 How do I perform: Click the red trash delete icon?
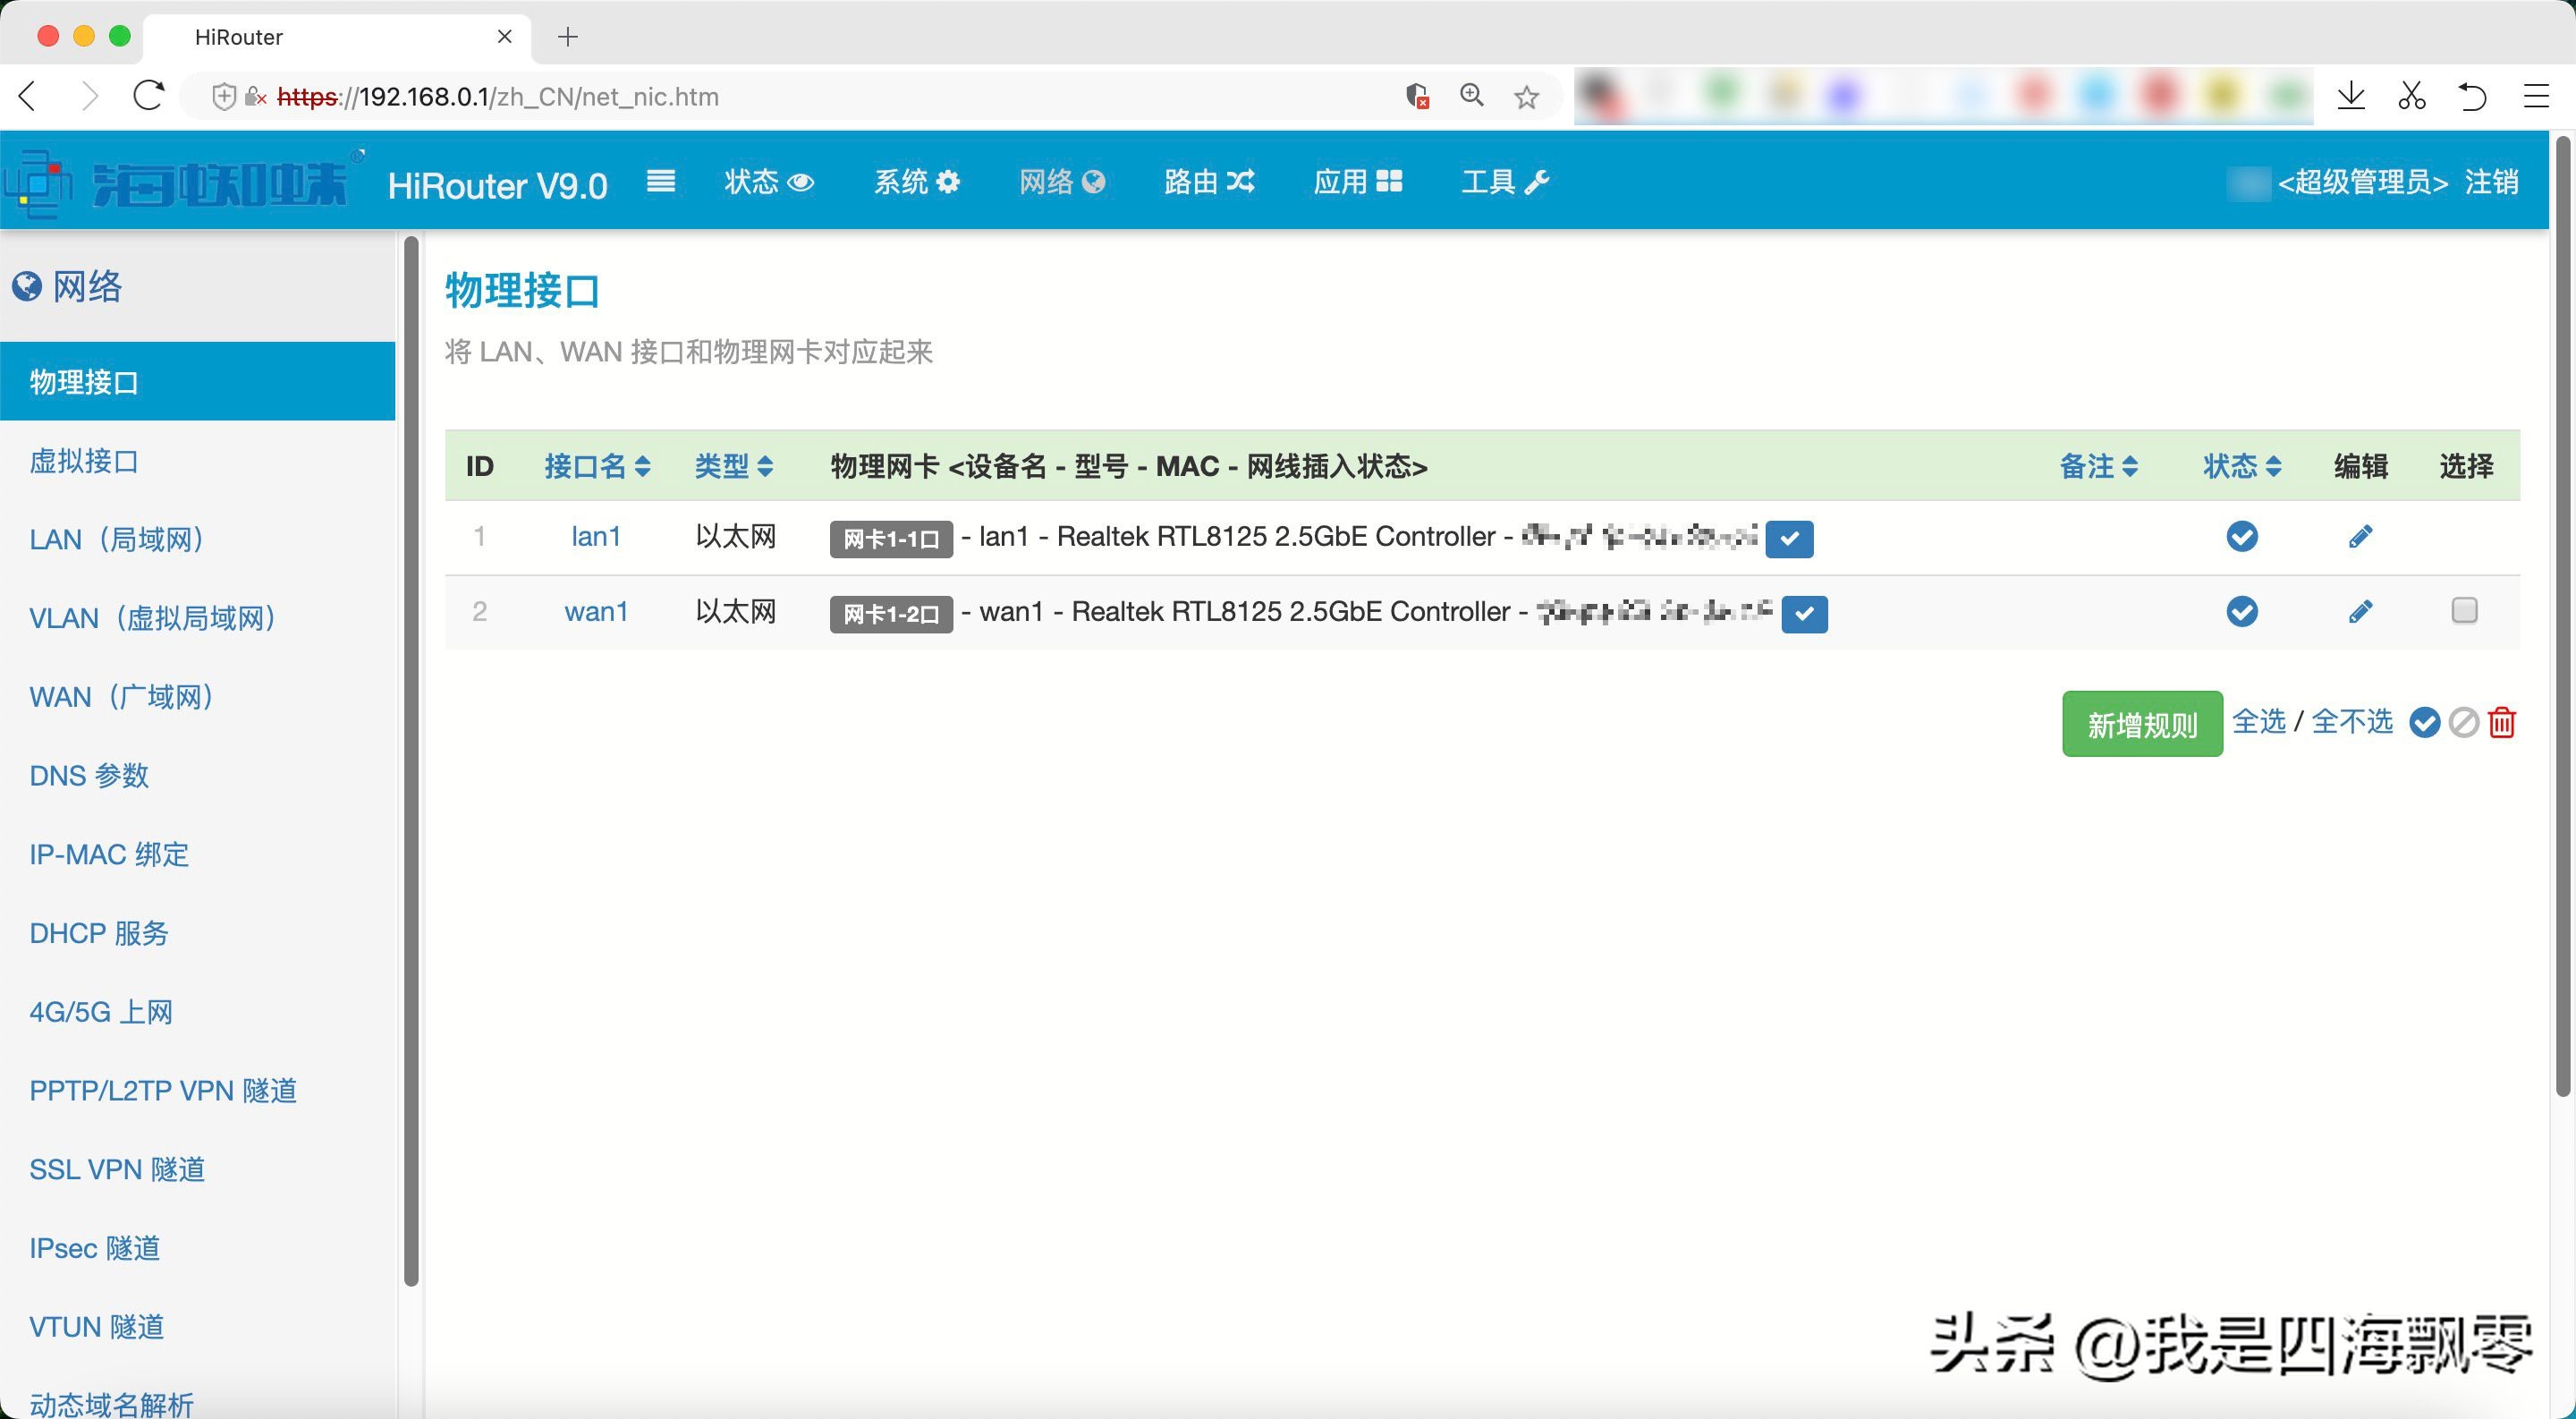coord(2501,722)
